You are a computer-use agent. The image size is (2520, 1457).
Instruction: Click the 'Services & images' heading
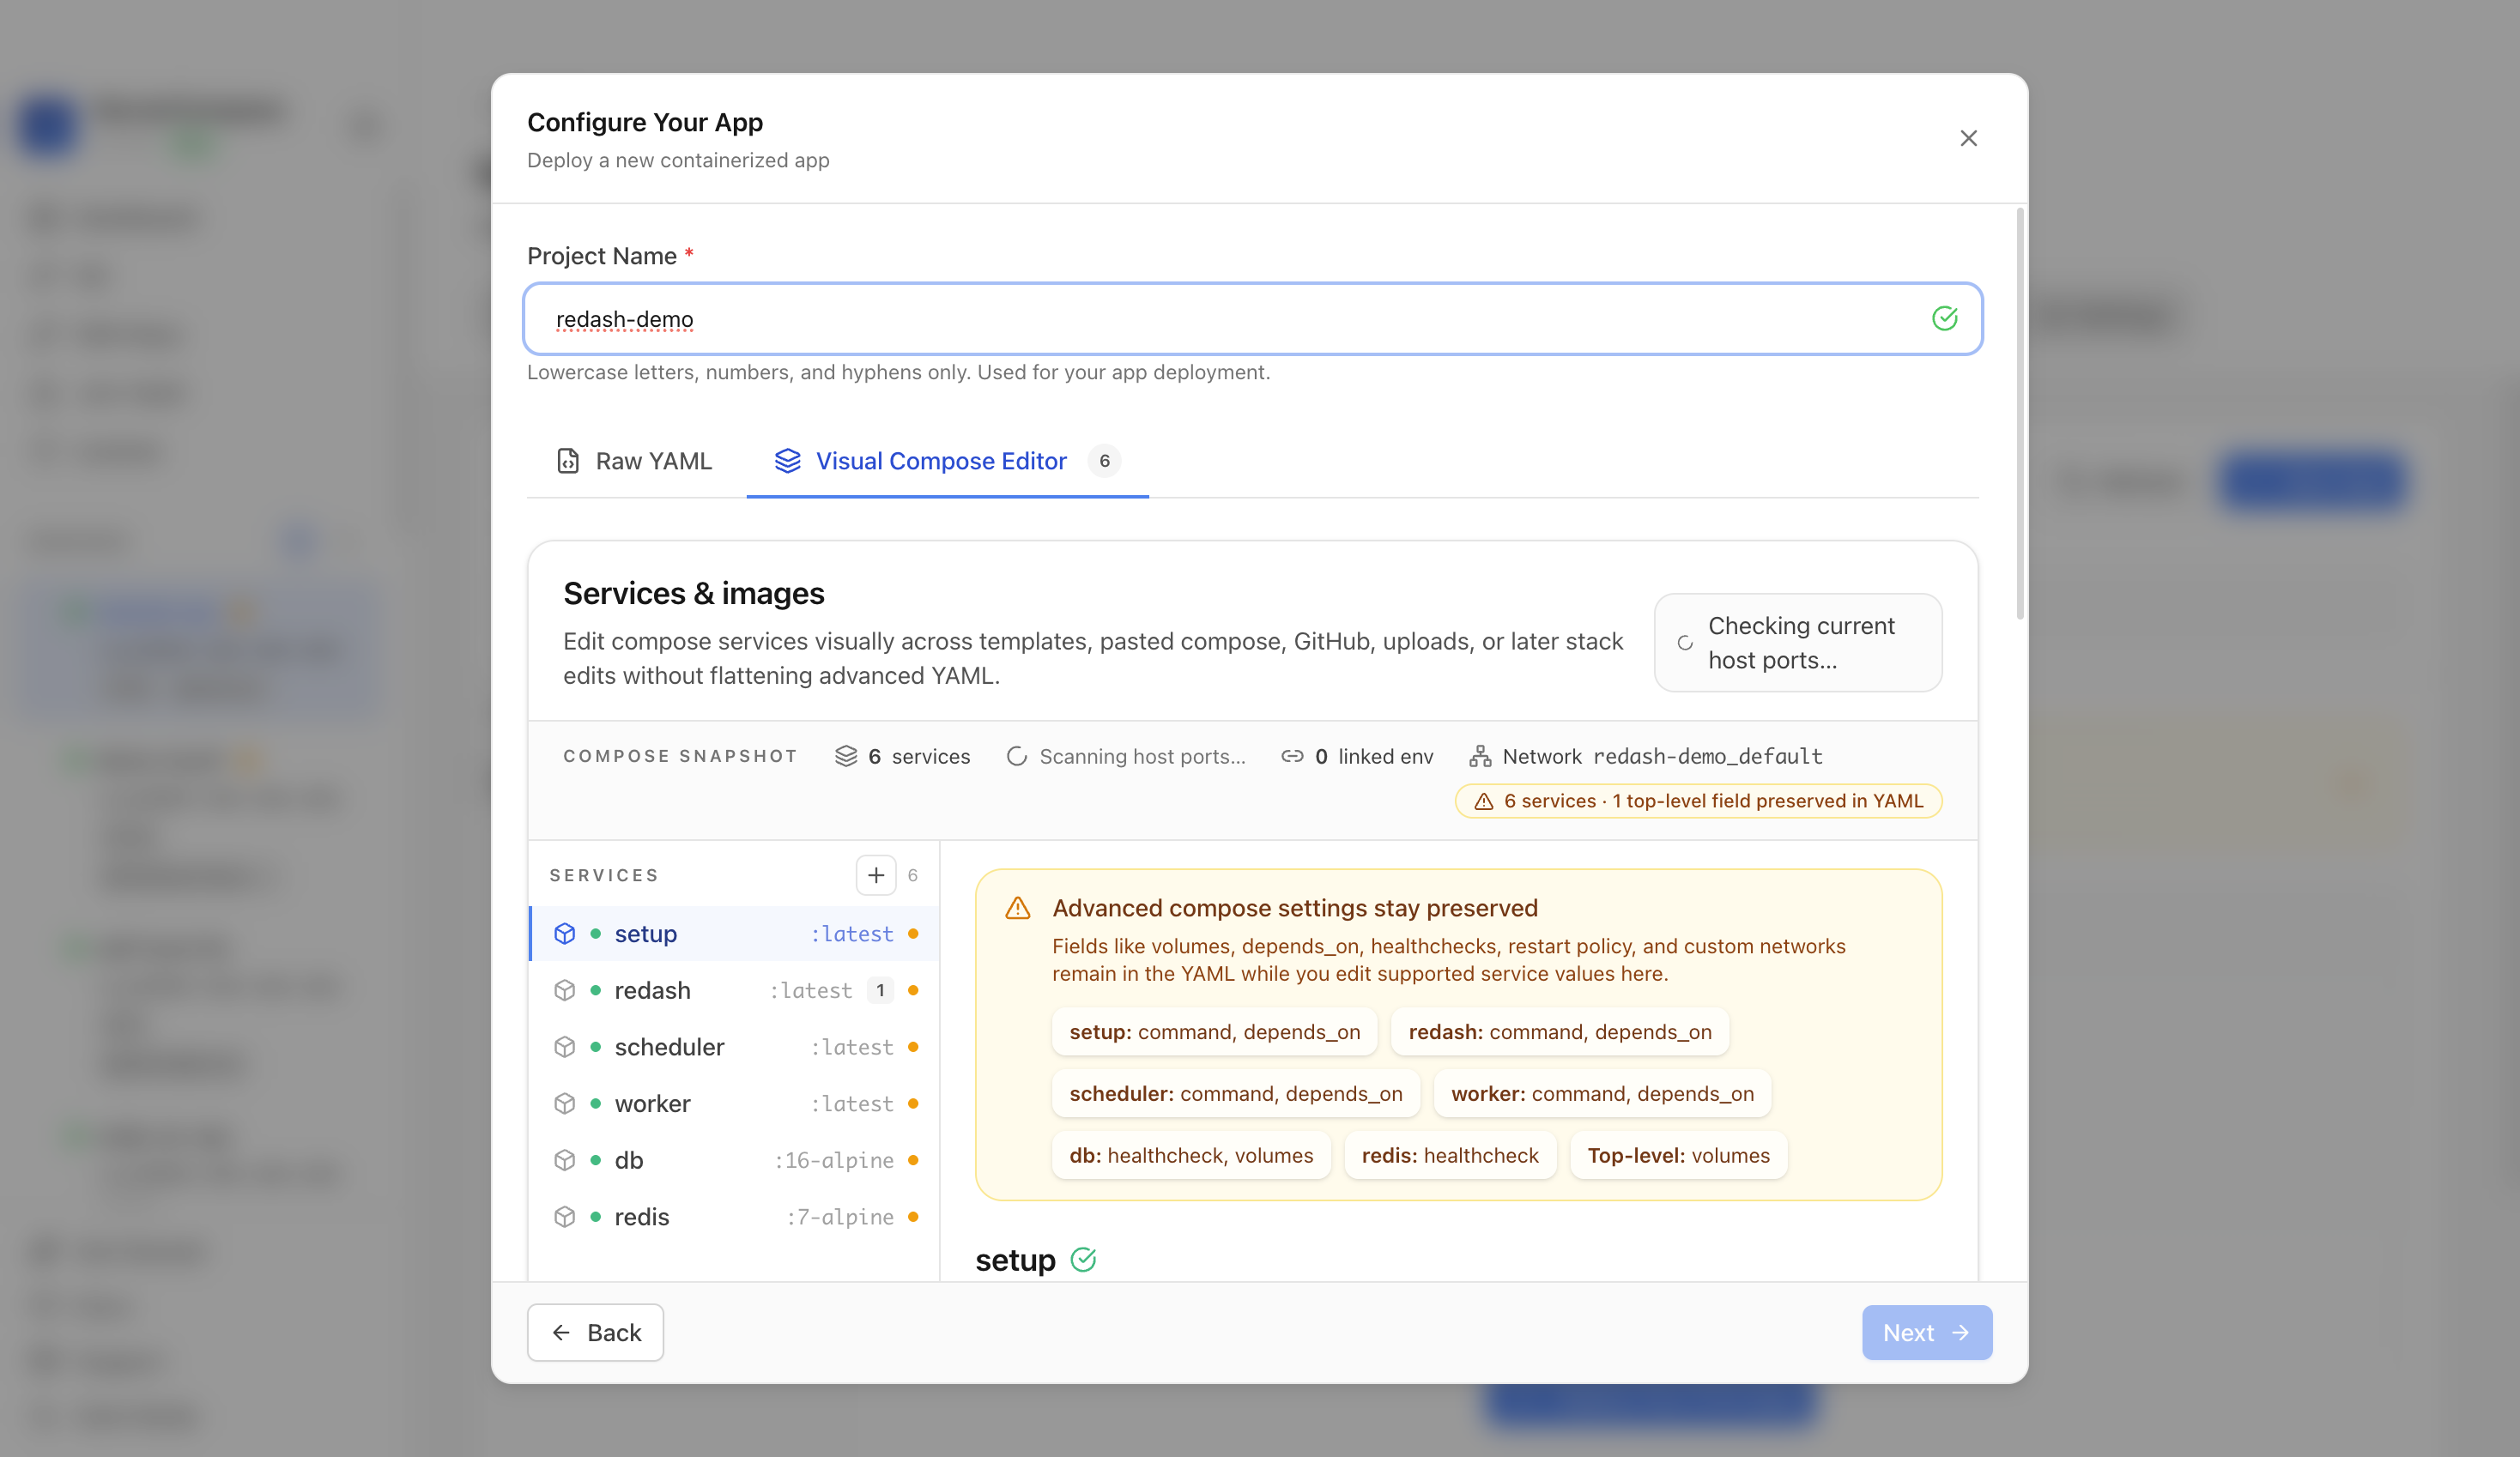693,594
